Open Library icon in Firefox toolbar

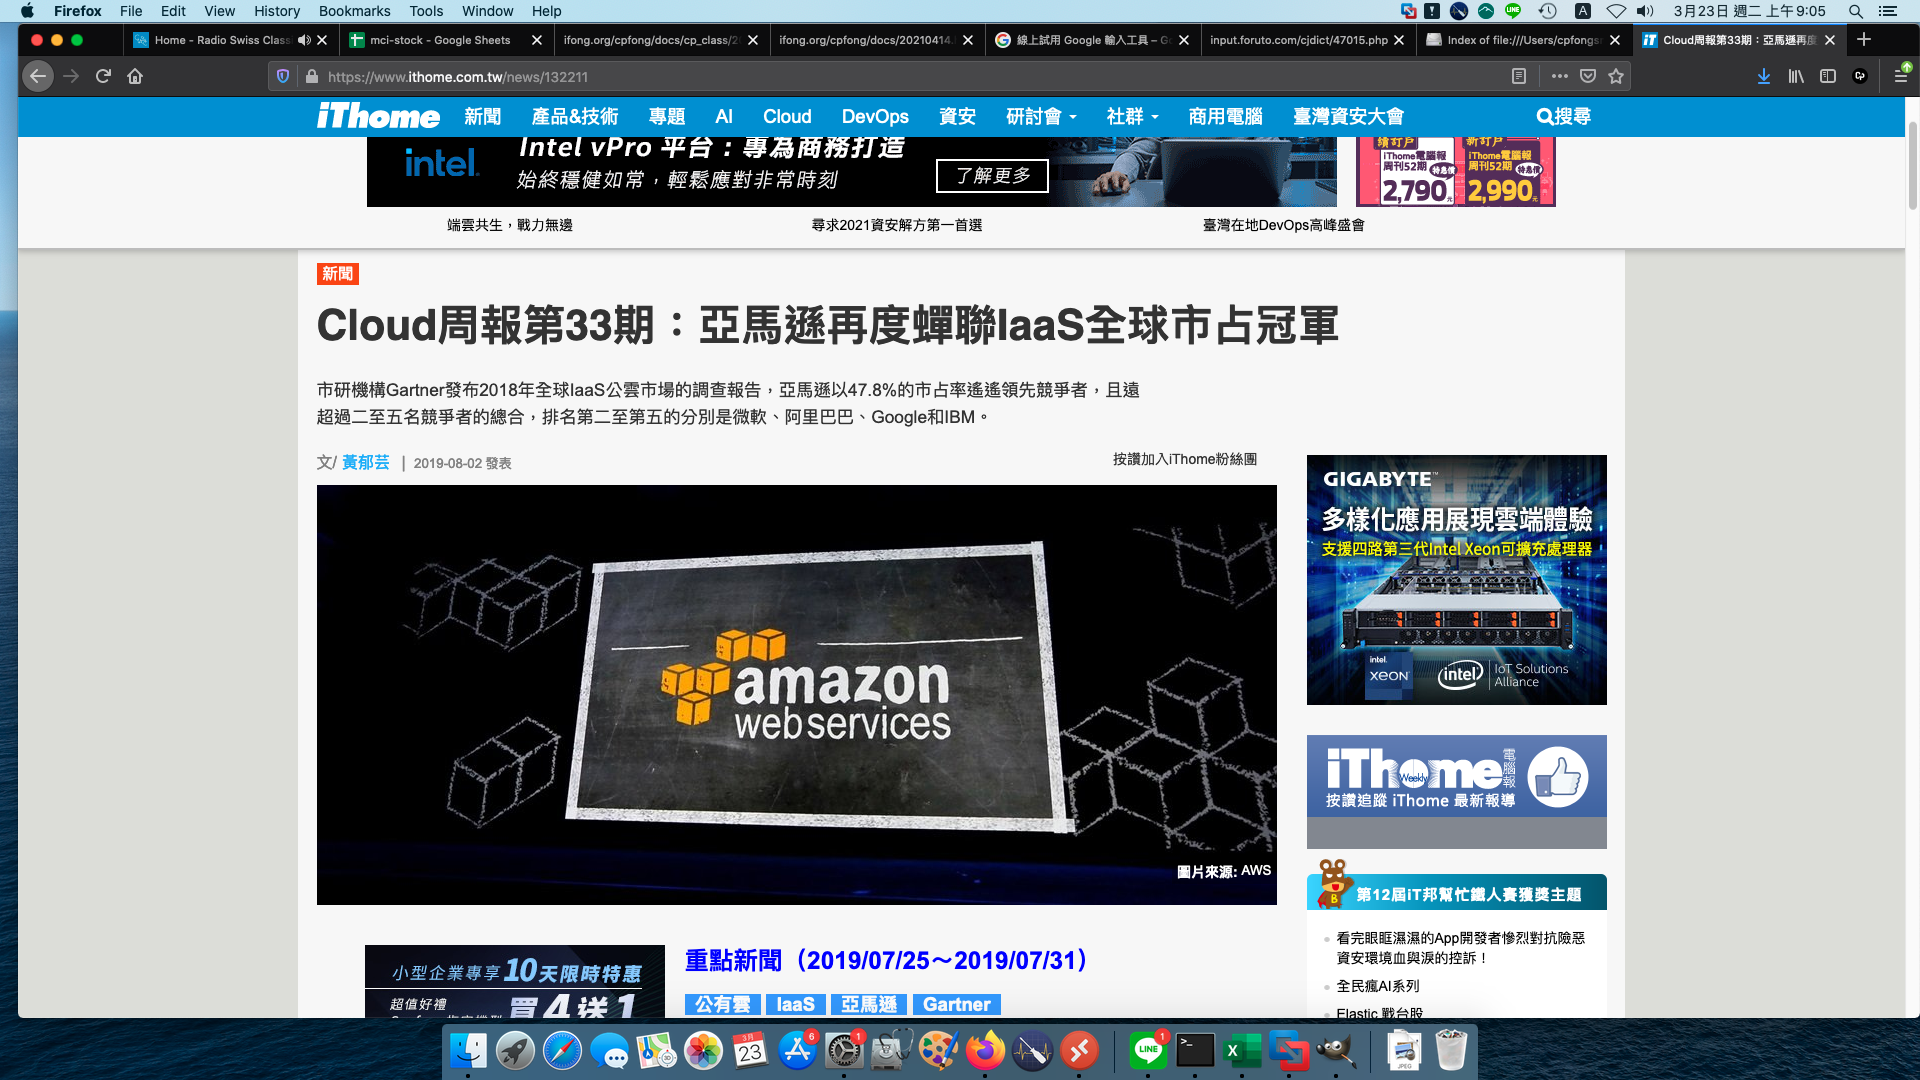[1796, 76]
